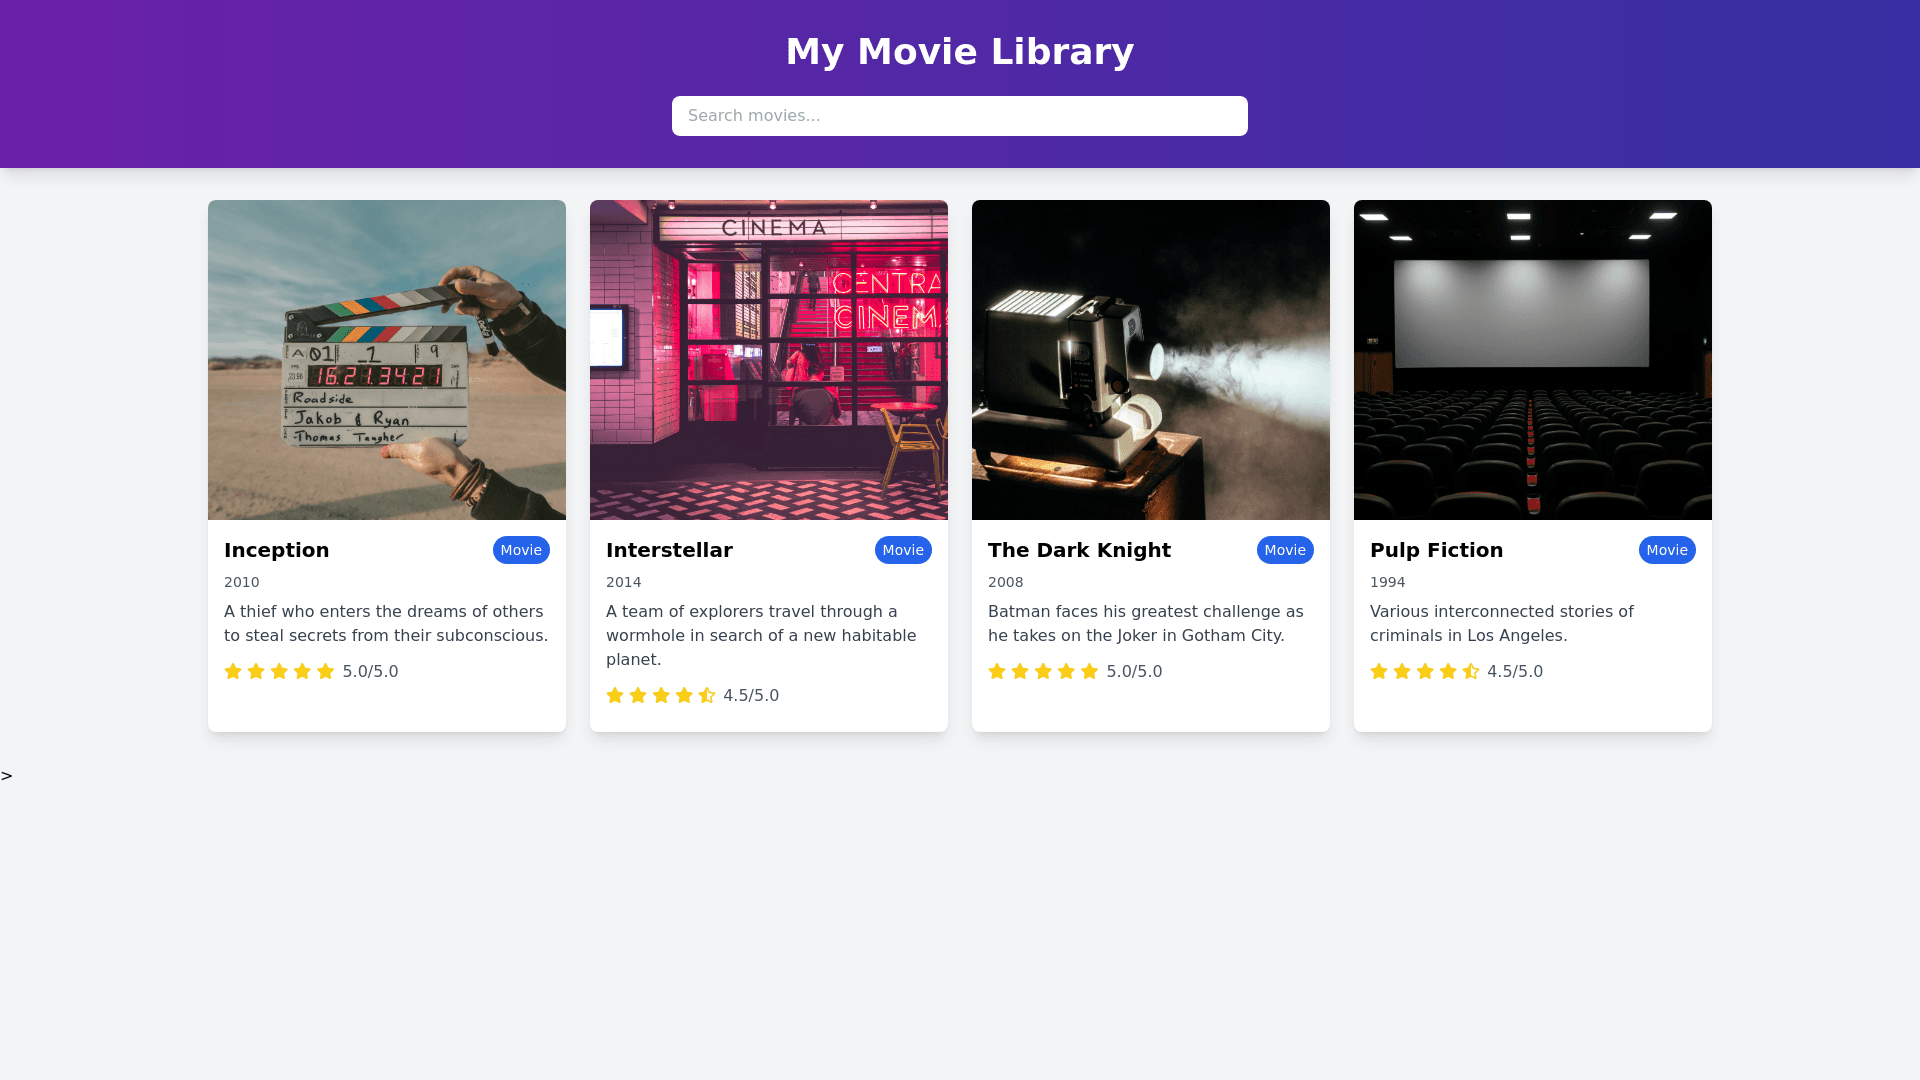Open the Interstellar neon cinema poster image
Viewport: 1920px width, 1080px height.
click(x=769, y=360)
